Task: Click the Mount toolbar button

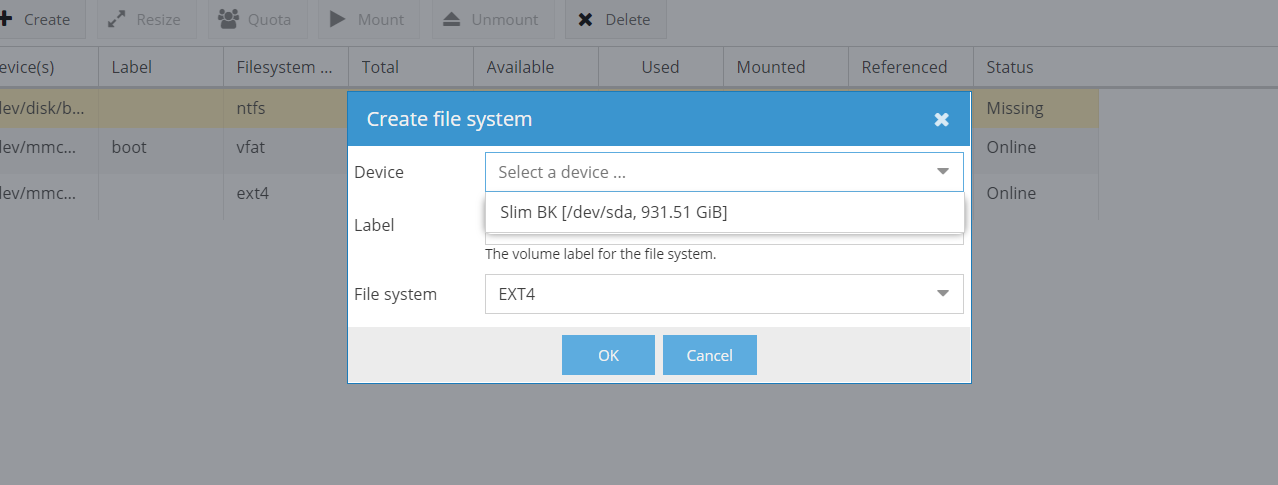Action: [369, 19]
